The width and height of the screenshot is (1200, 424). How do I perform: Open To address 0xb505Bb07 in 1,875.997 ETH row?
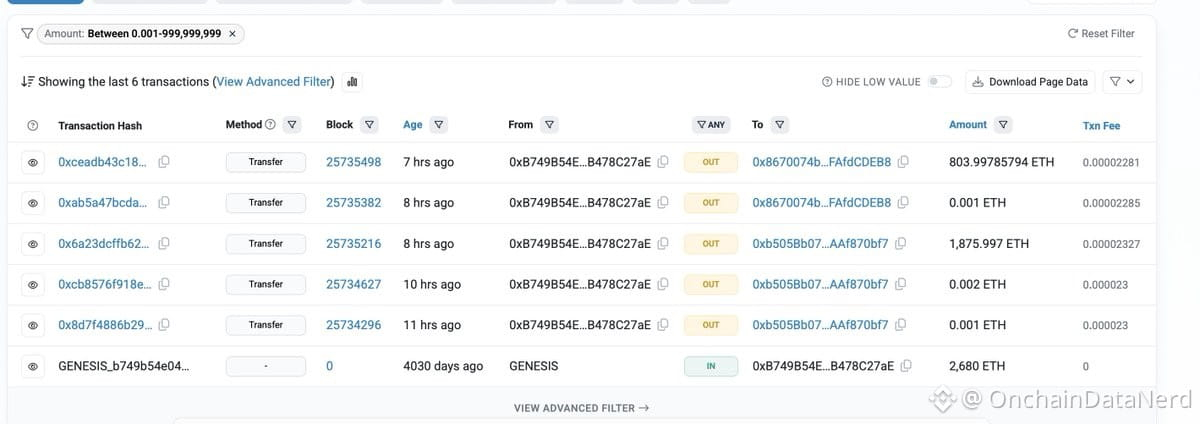click(820, 244)
